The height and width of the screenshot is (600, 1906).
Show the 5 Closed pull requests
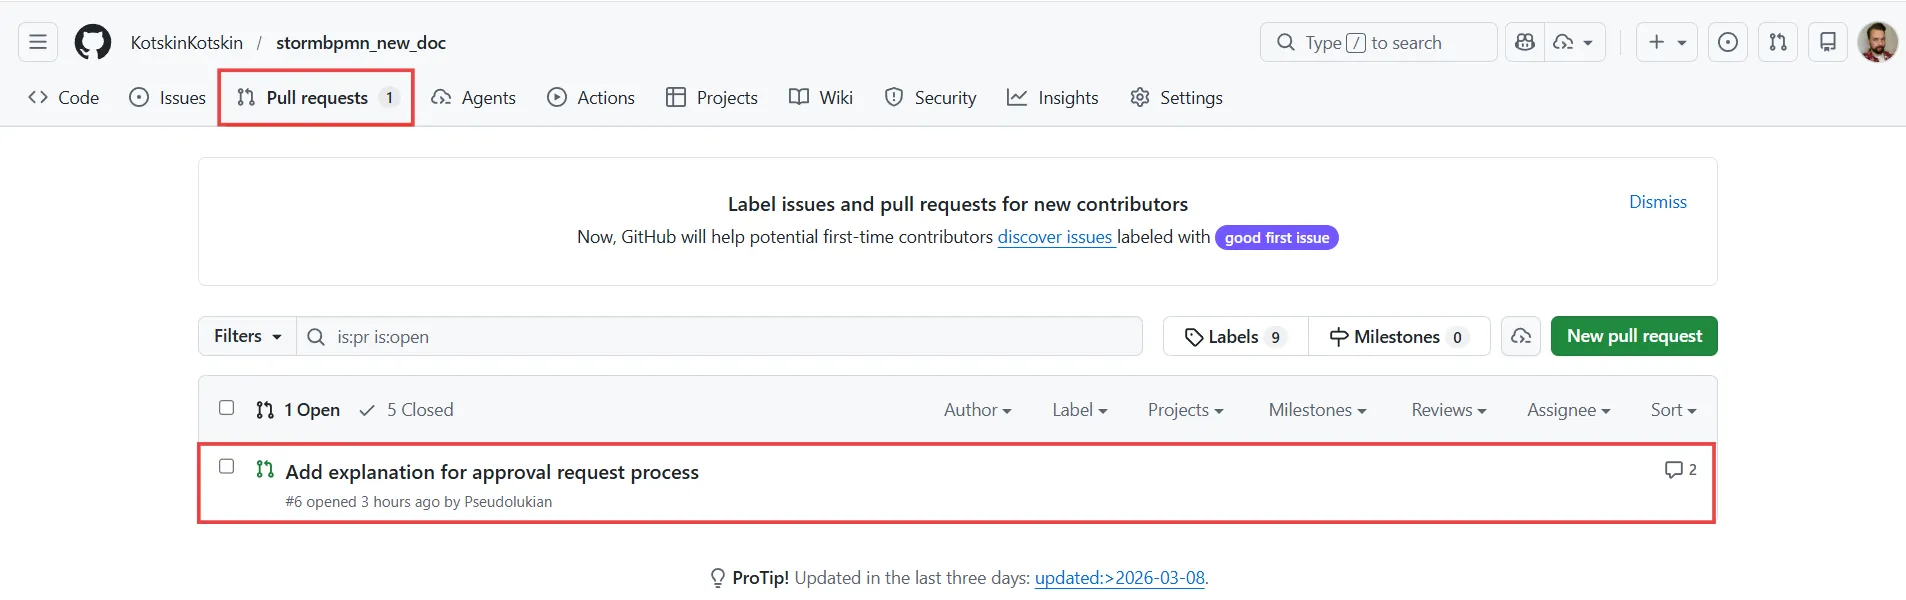407,410
